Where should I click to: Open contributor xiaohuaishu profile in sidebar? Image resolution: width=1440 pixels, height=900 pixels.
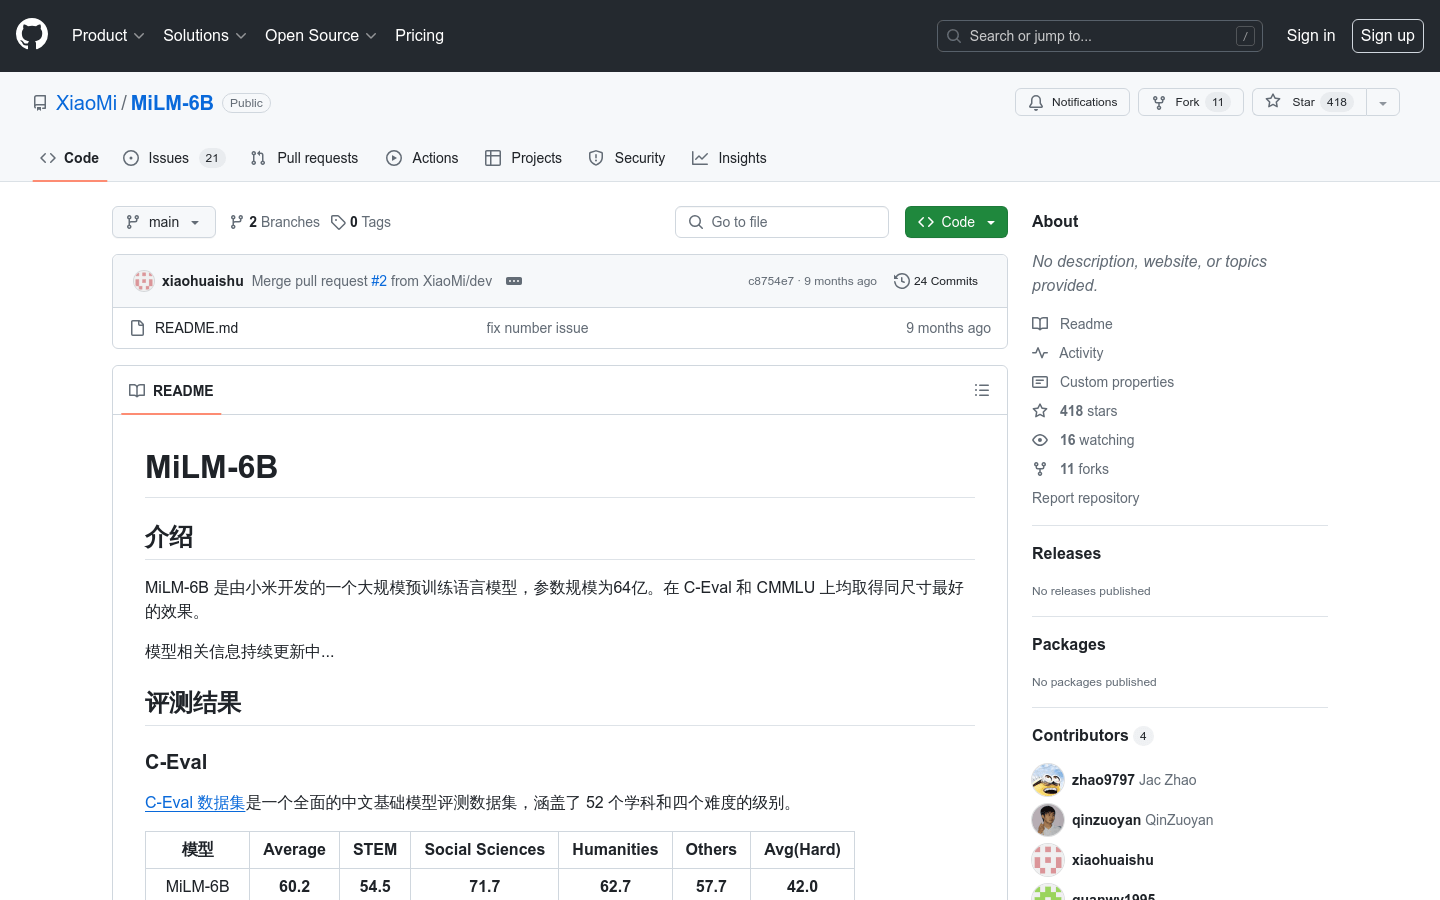(1112, 860)
